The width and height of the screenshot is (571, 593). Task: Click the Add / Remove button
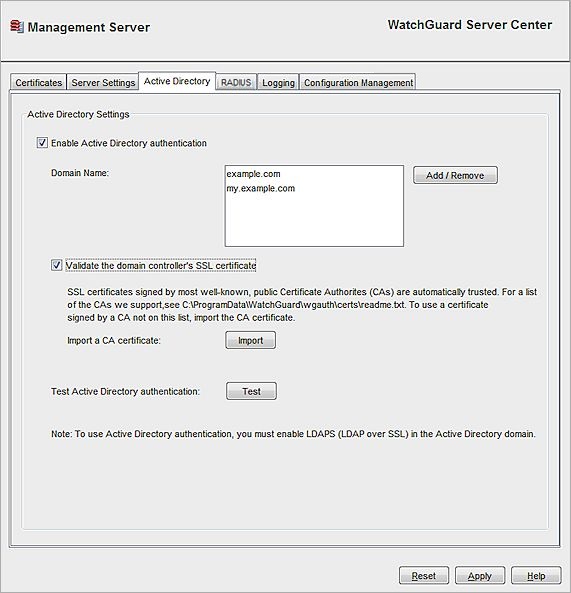[455, 175]
